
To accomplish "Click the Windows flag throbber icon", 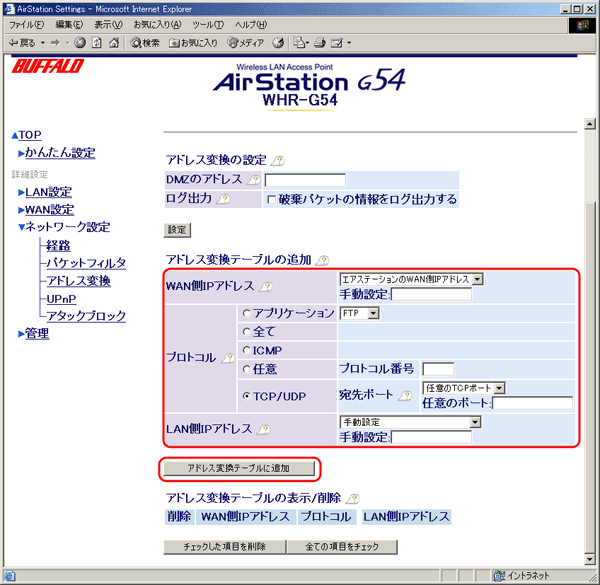I will click(x=582, y=25).
